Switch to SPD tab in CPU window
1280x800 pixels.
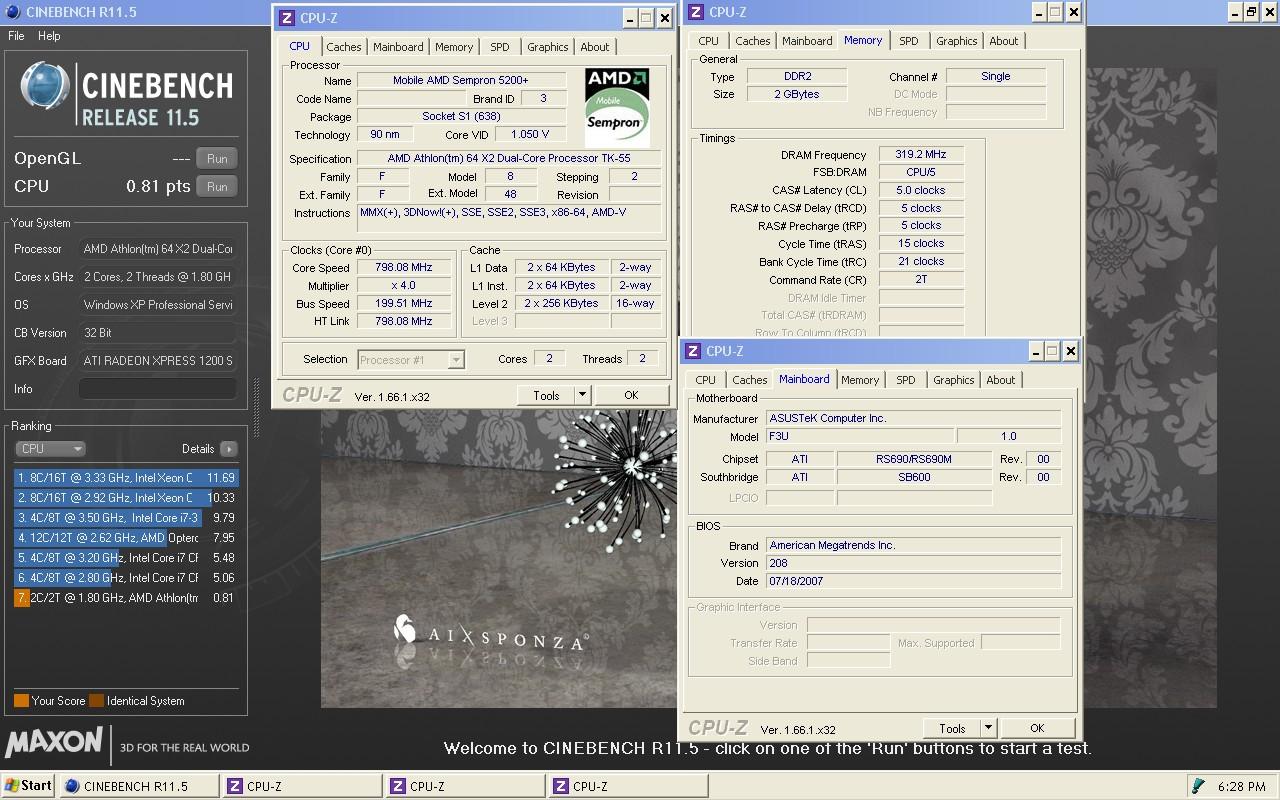500,47
